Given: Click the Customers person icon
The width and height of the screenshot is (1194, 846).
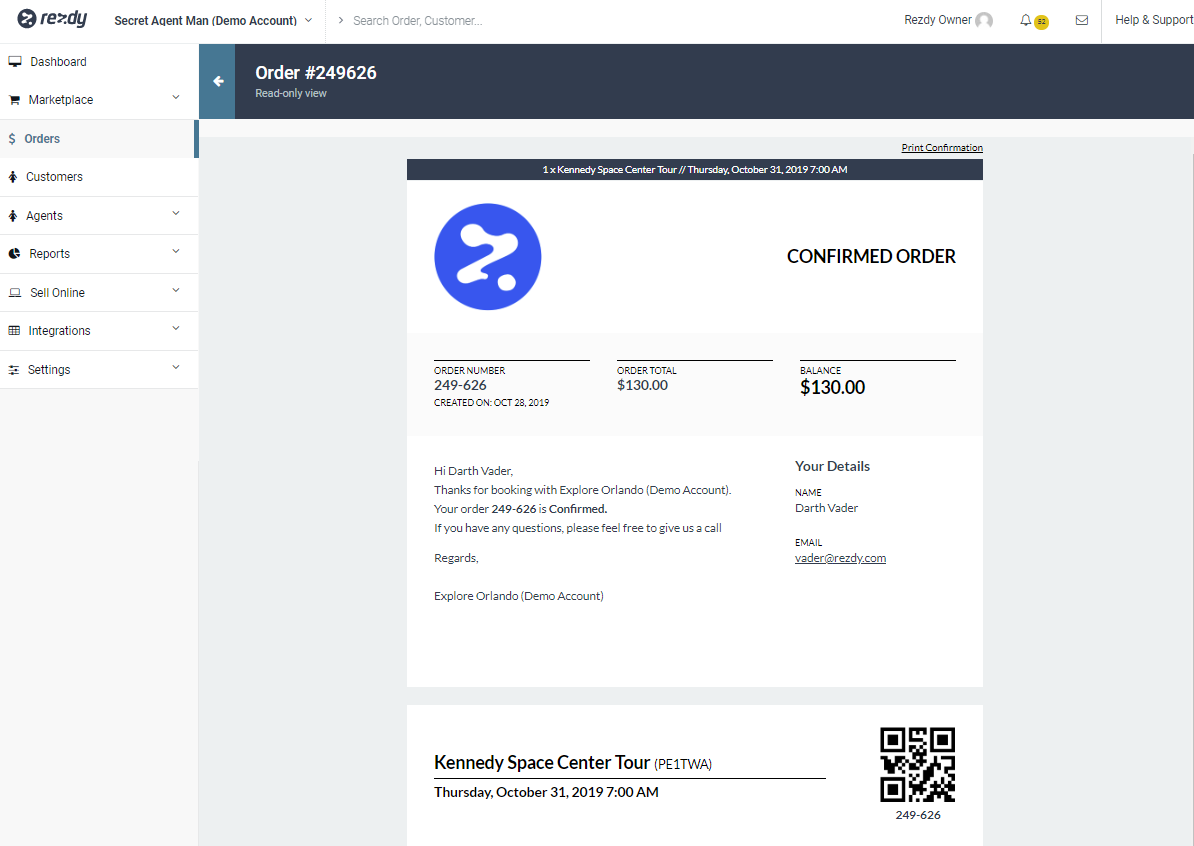Looking at the screenshot, I should [x=12, y=177].
